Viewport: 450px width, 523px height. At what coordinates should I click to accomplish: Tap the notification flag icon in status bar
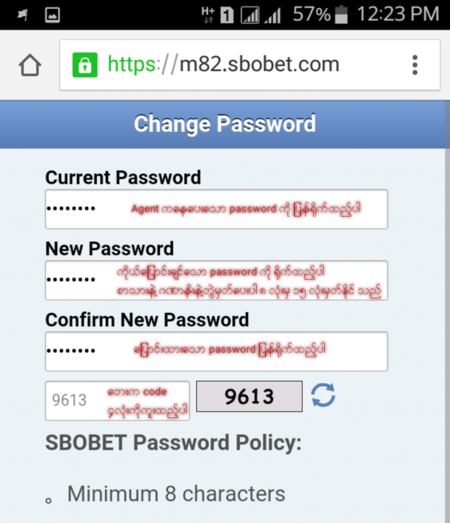(x=23, y=15)
